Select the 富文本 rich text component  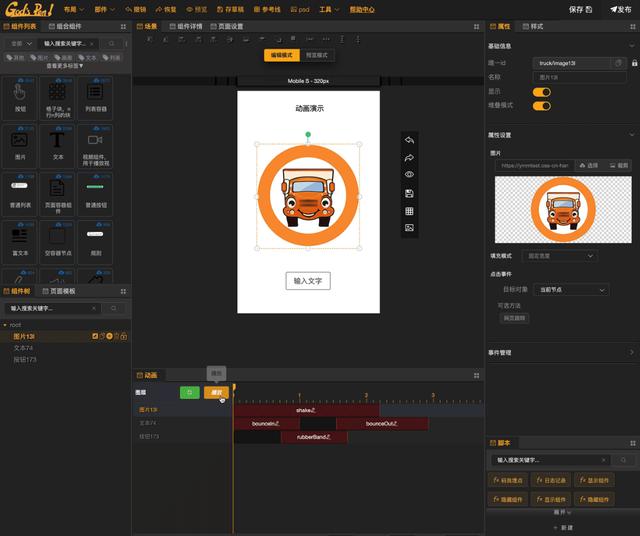pos(20,242)
